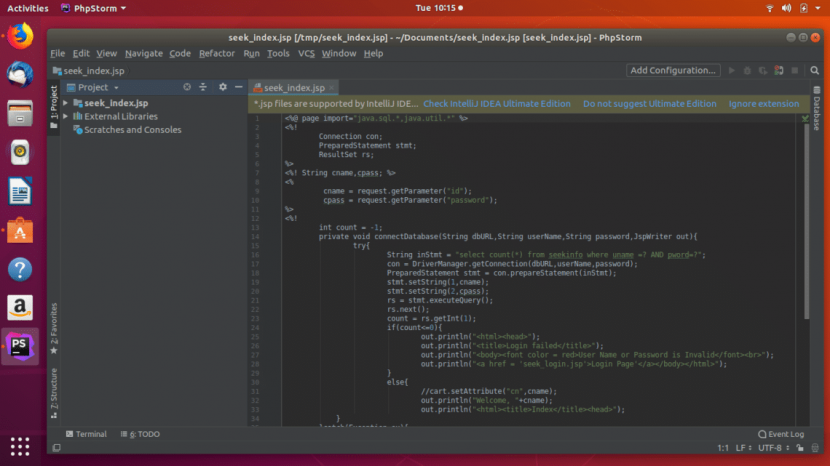Open Firefox from the Ubuntu dock
Viewport: 830px width, 466px height.
point(20,36)
